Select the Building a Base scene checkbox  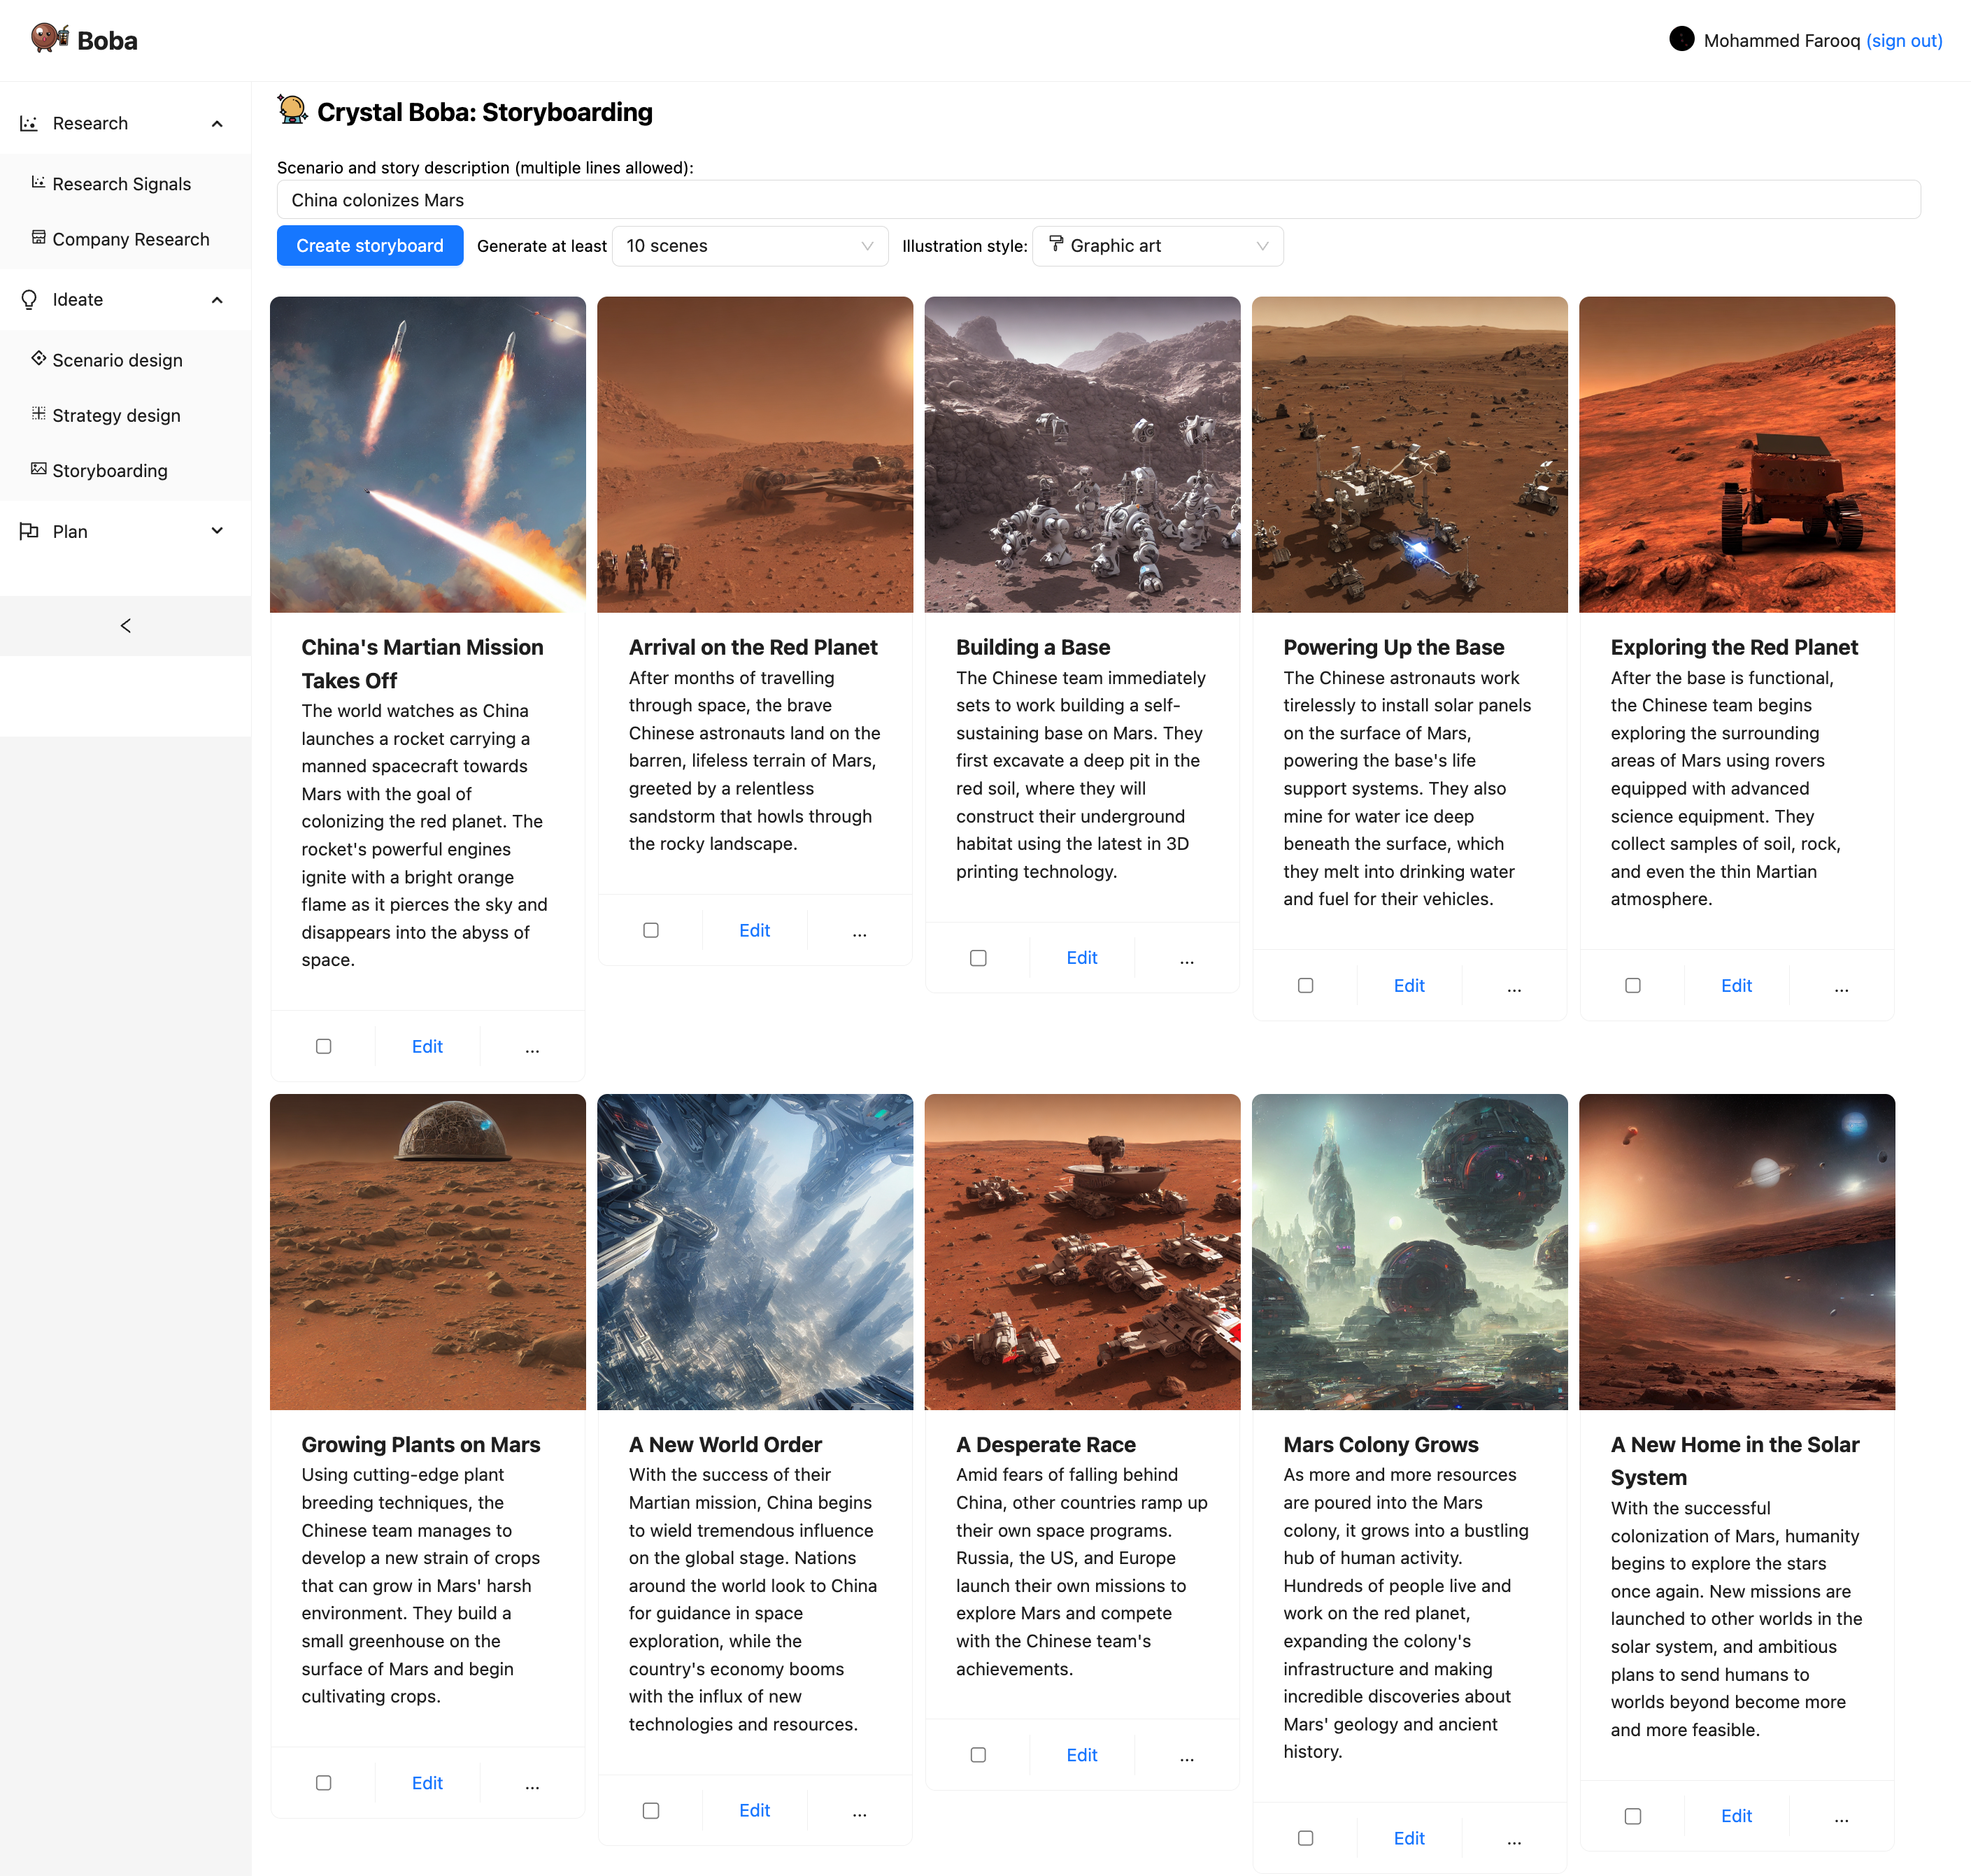(978, 958)
